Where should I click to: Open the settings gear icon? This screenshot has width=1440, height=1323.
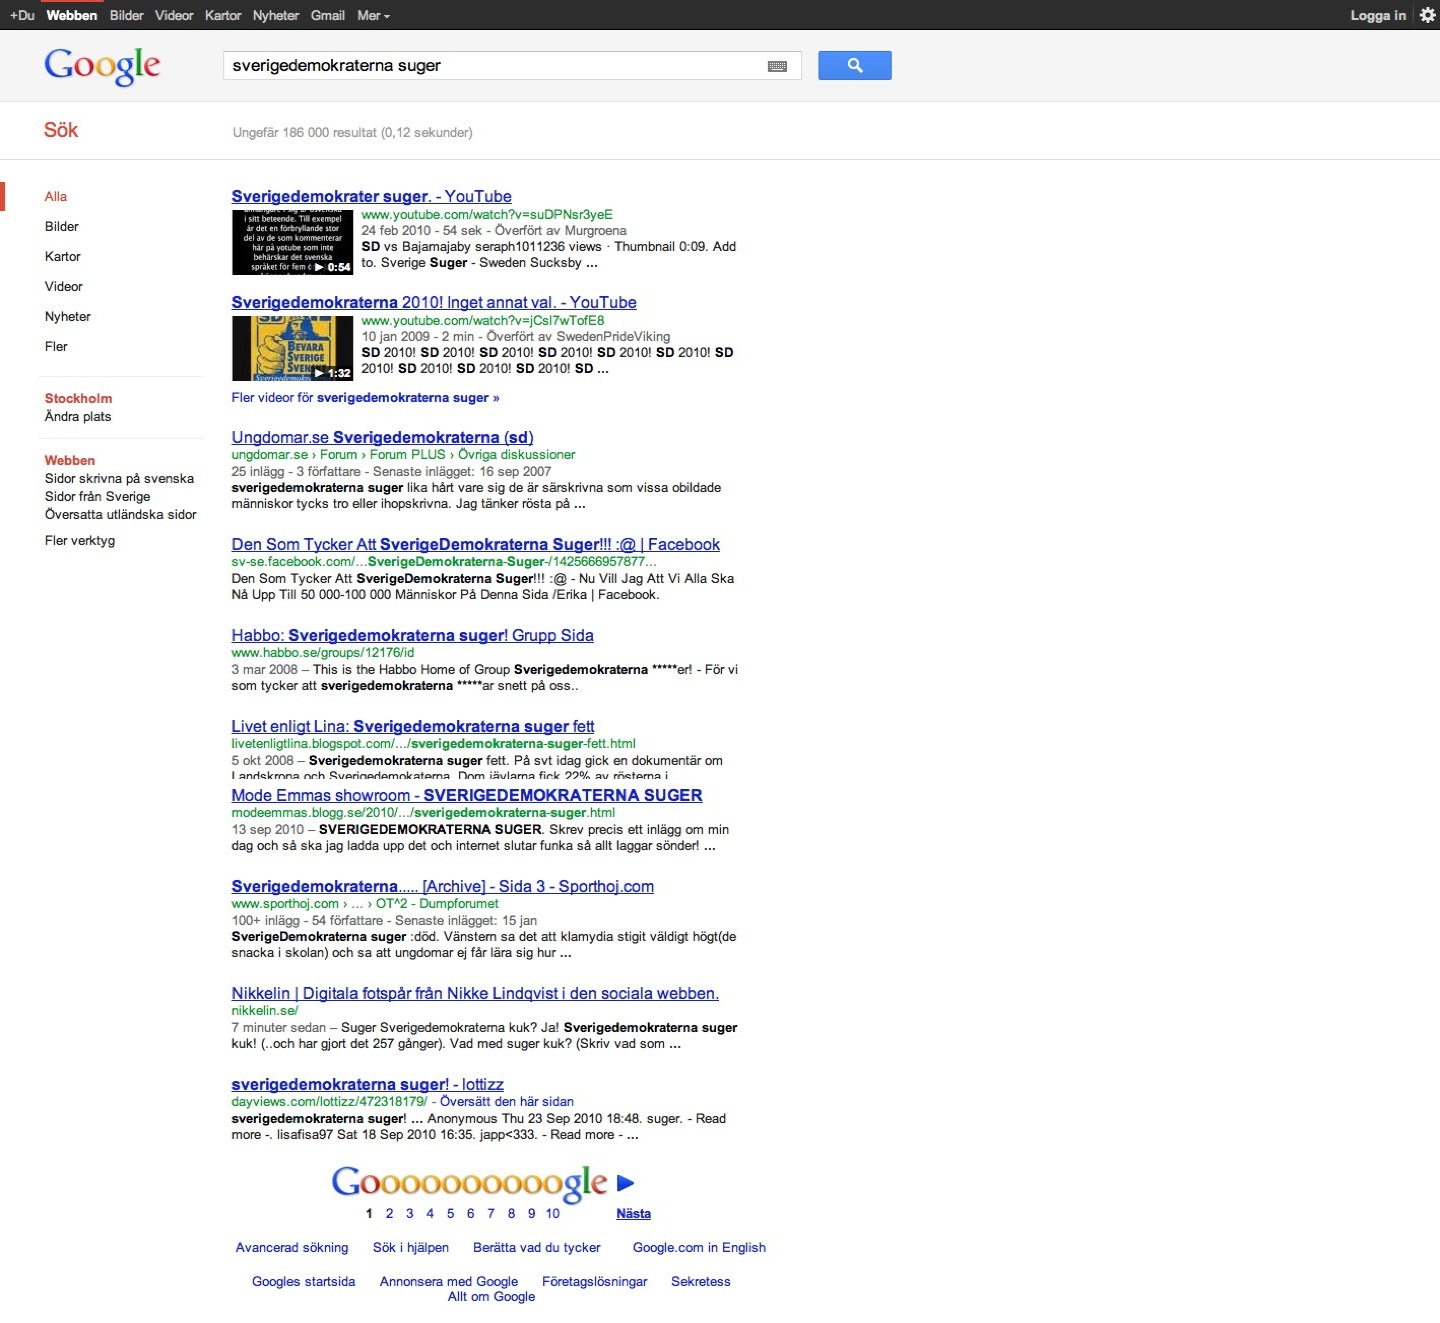coord(1427,15)
